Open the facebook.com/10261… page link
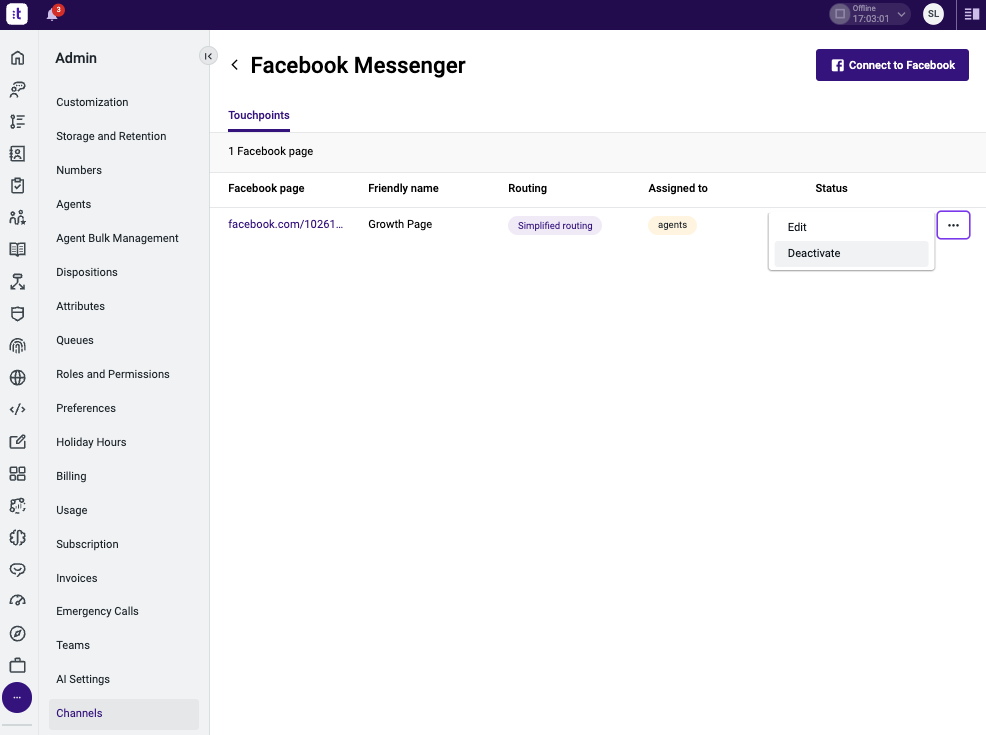Viewport: 986px width, 735px height. point(285,224)
